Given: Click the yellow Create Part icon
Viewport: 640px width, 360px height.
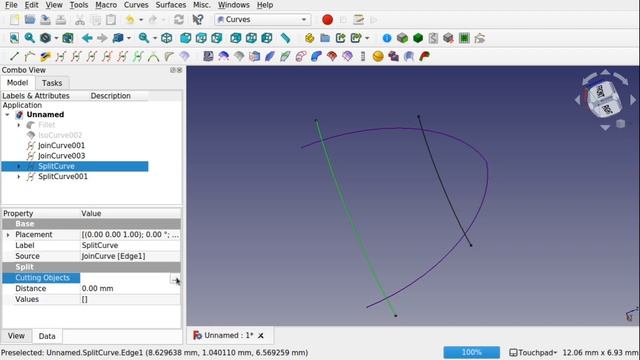Looking at the screenshot, I should tap(309, 38).
